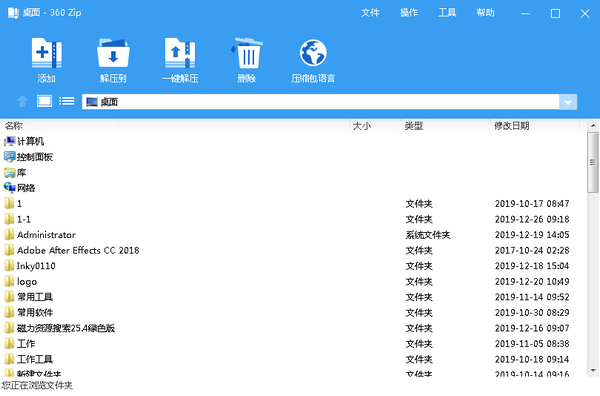Open the 工具 menu
The image size is (600, 396).
click(447, 13)
